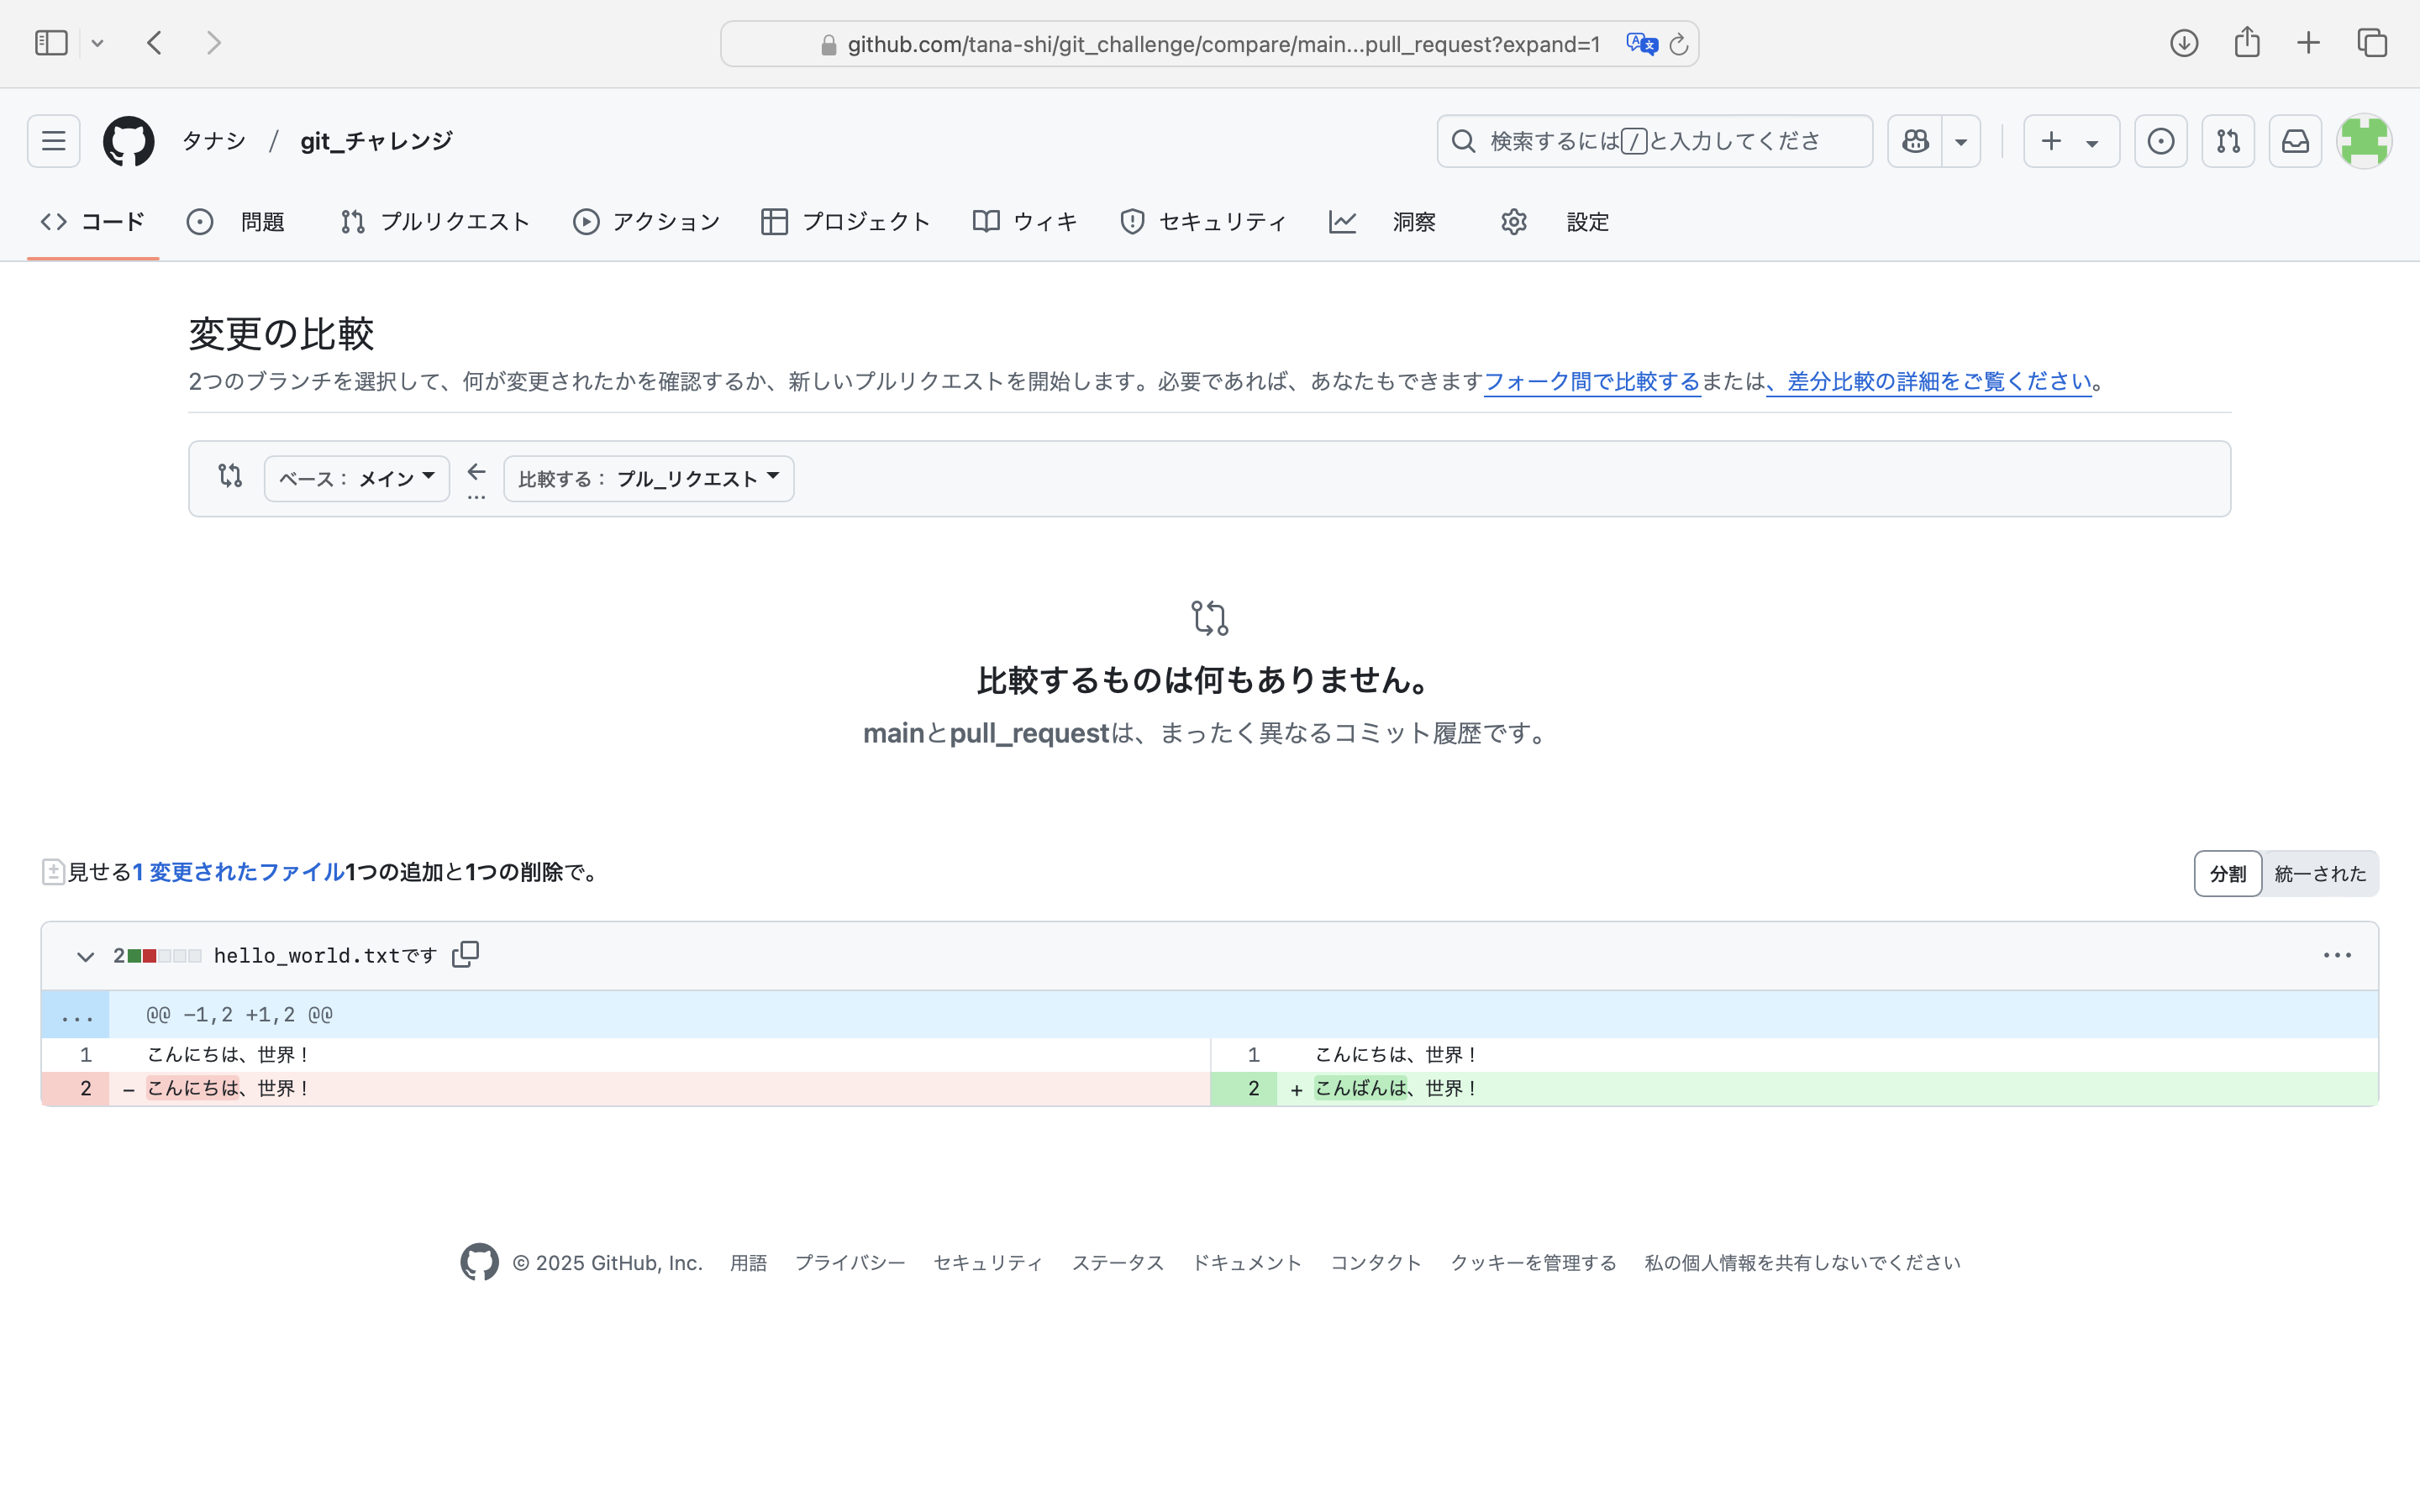2420x1512 pixels.
Task: Expand the Copilot dropdown arrow
Action: (1961, 141)
